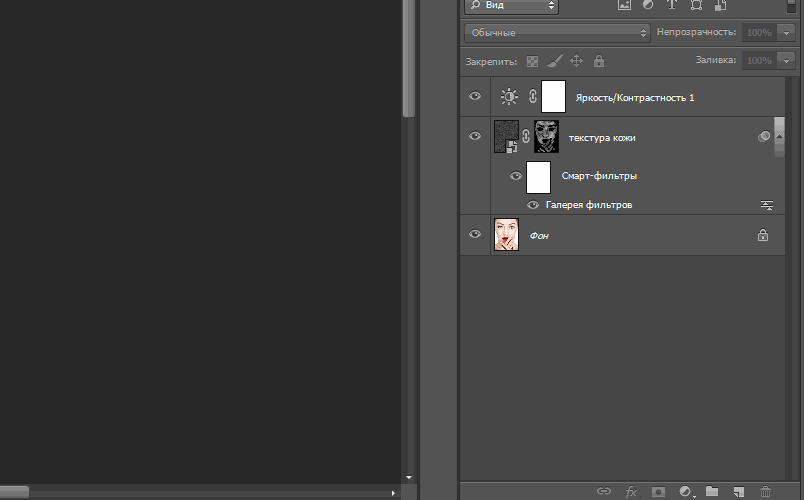
Task: Open the Обычные blend mode dropdown
Action: (558, 32)
